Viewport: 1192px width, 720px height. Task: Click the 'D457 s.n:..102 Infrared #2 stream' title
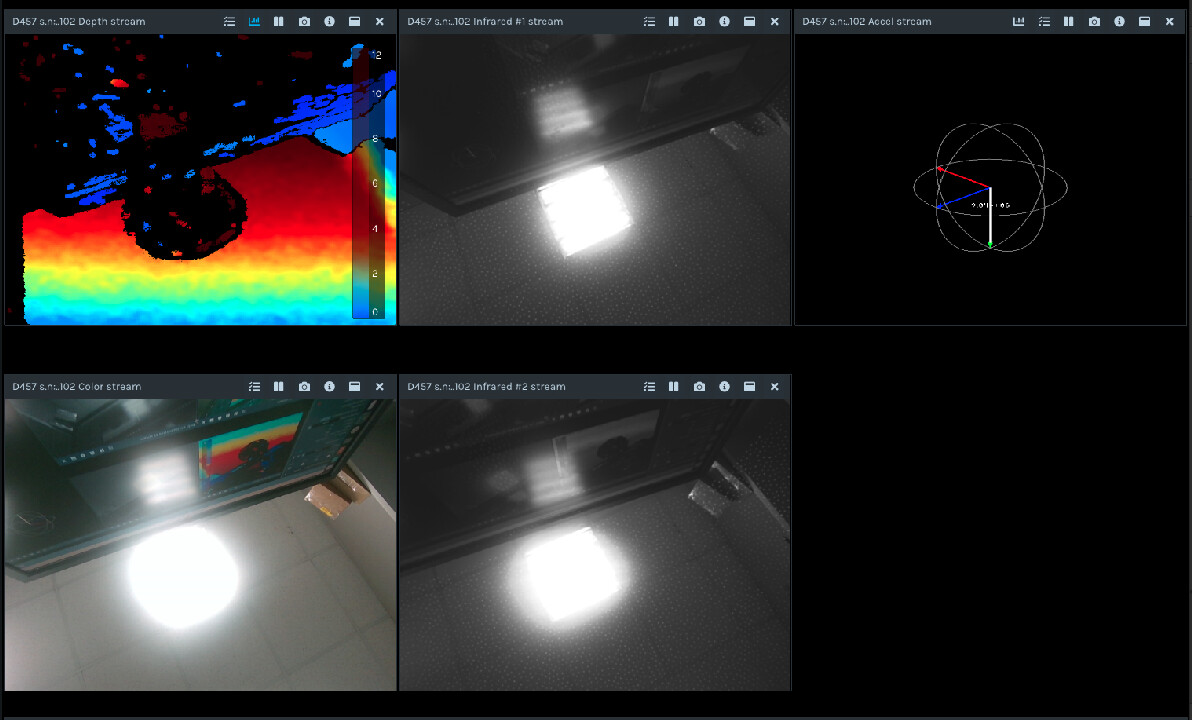tap(486, 386)
